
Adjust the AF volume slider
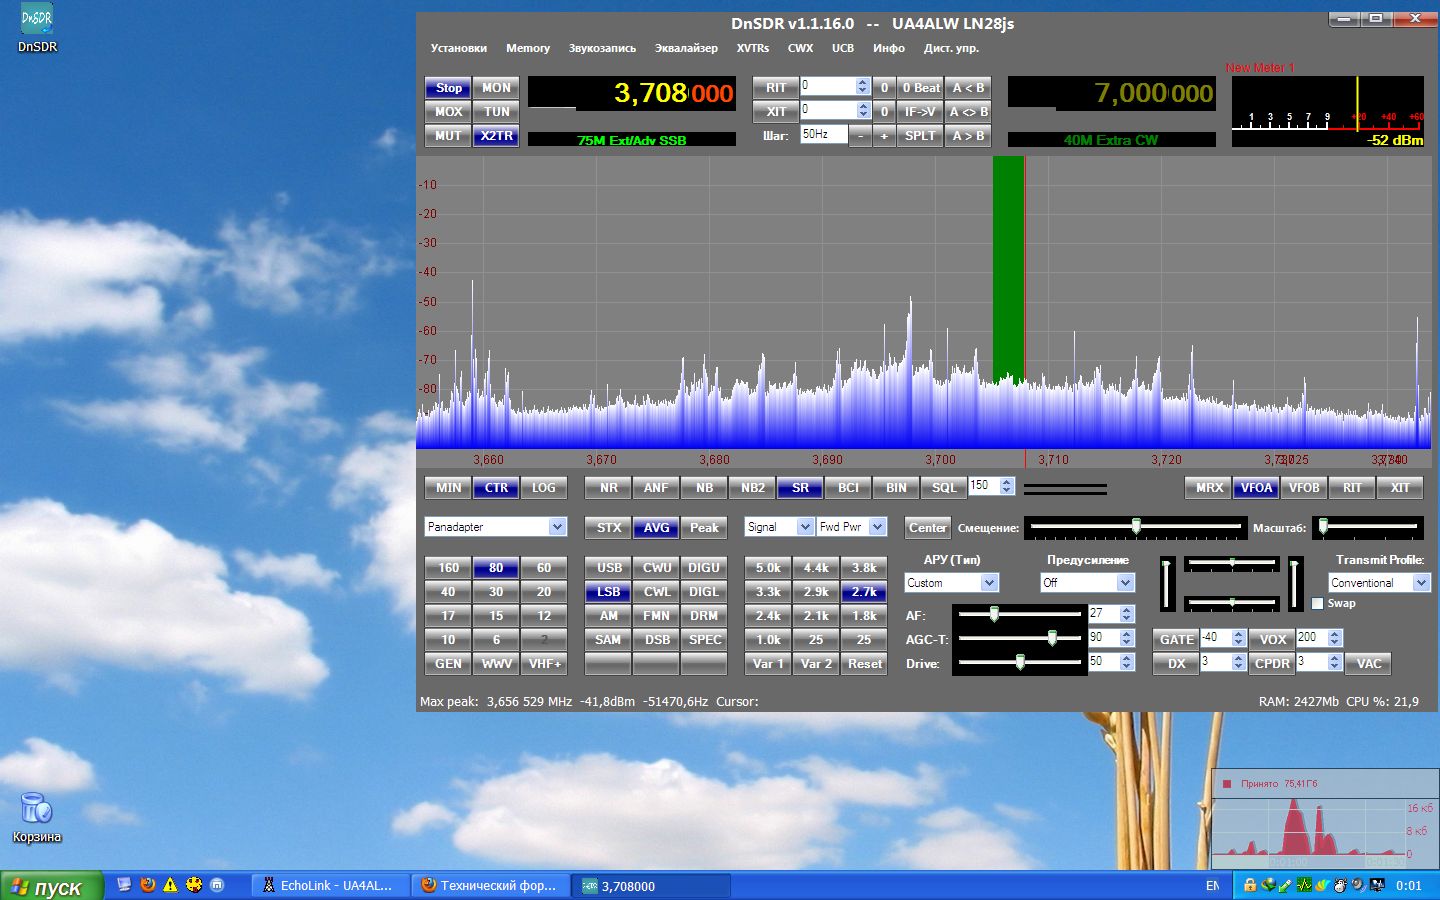pos(994,615)
